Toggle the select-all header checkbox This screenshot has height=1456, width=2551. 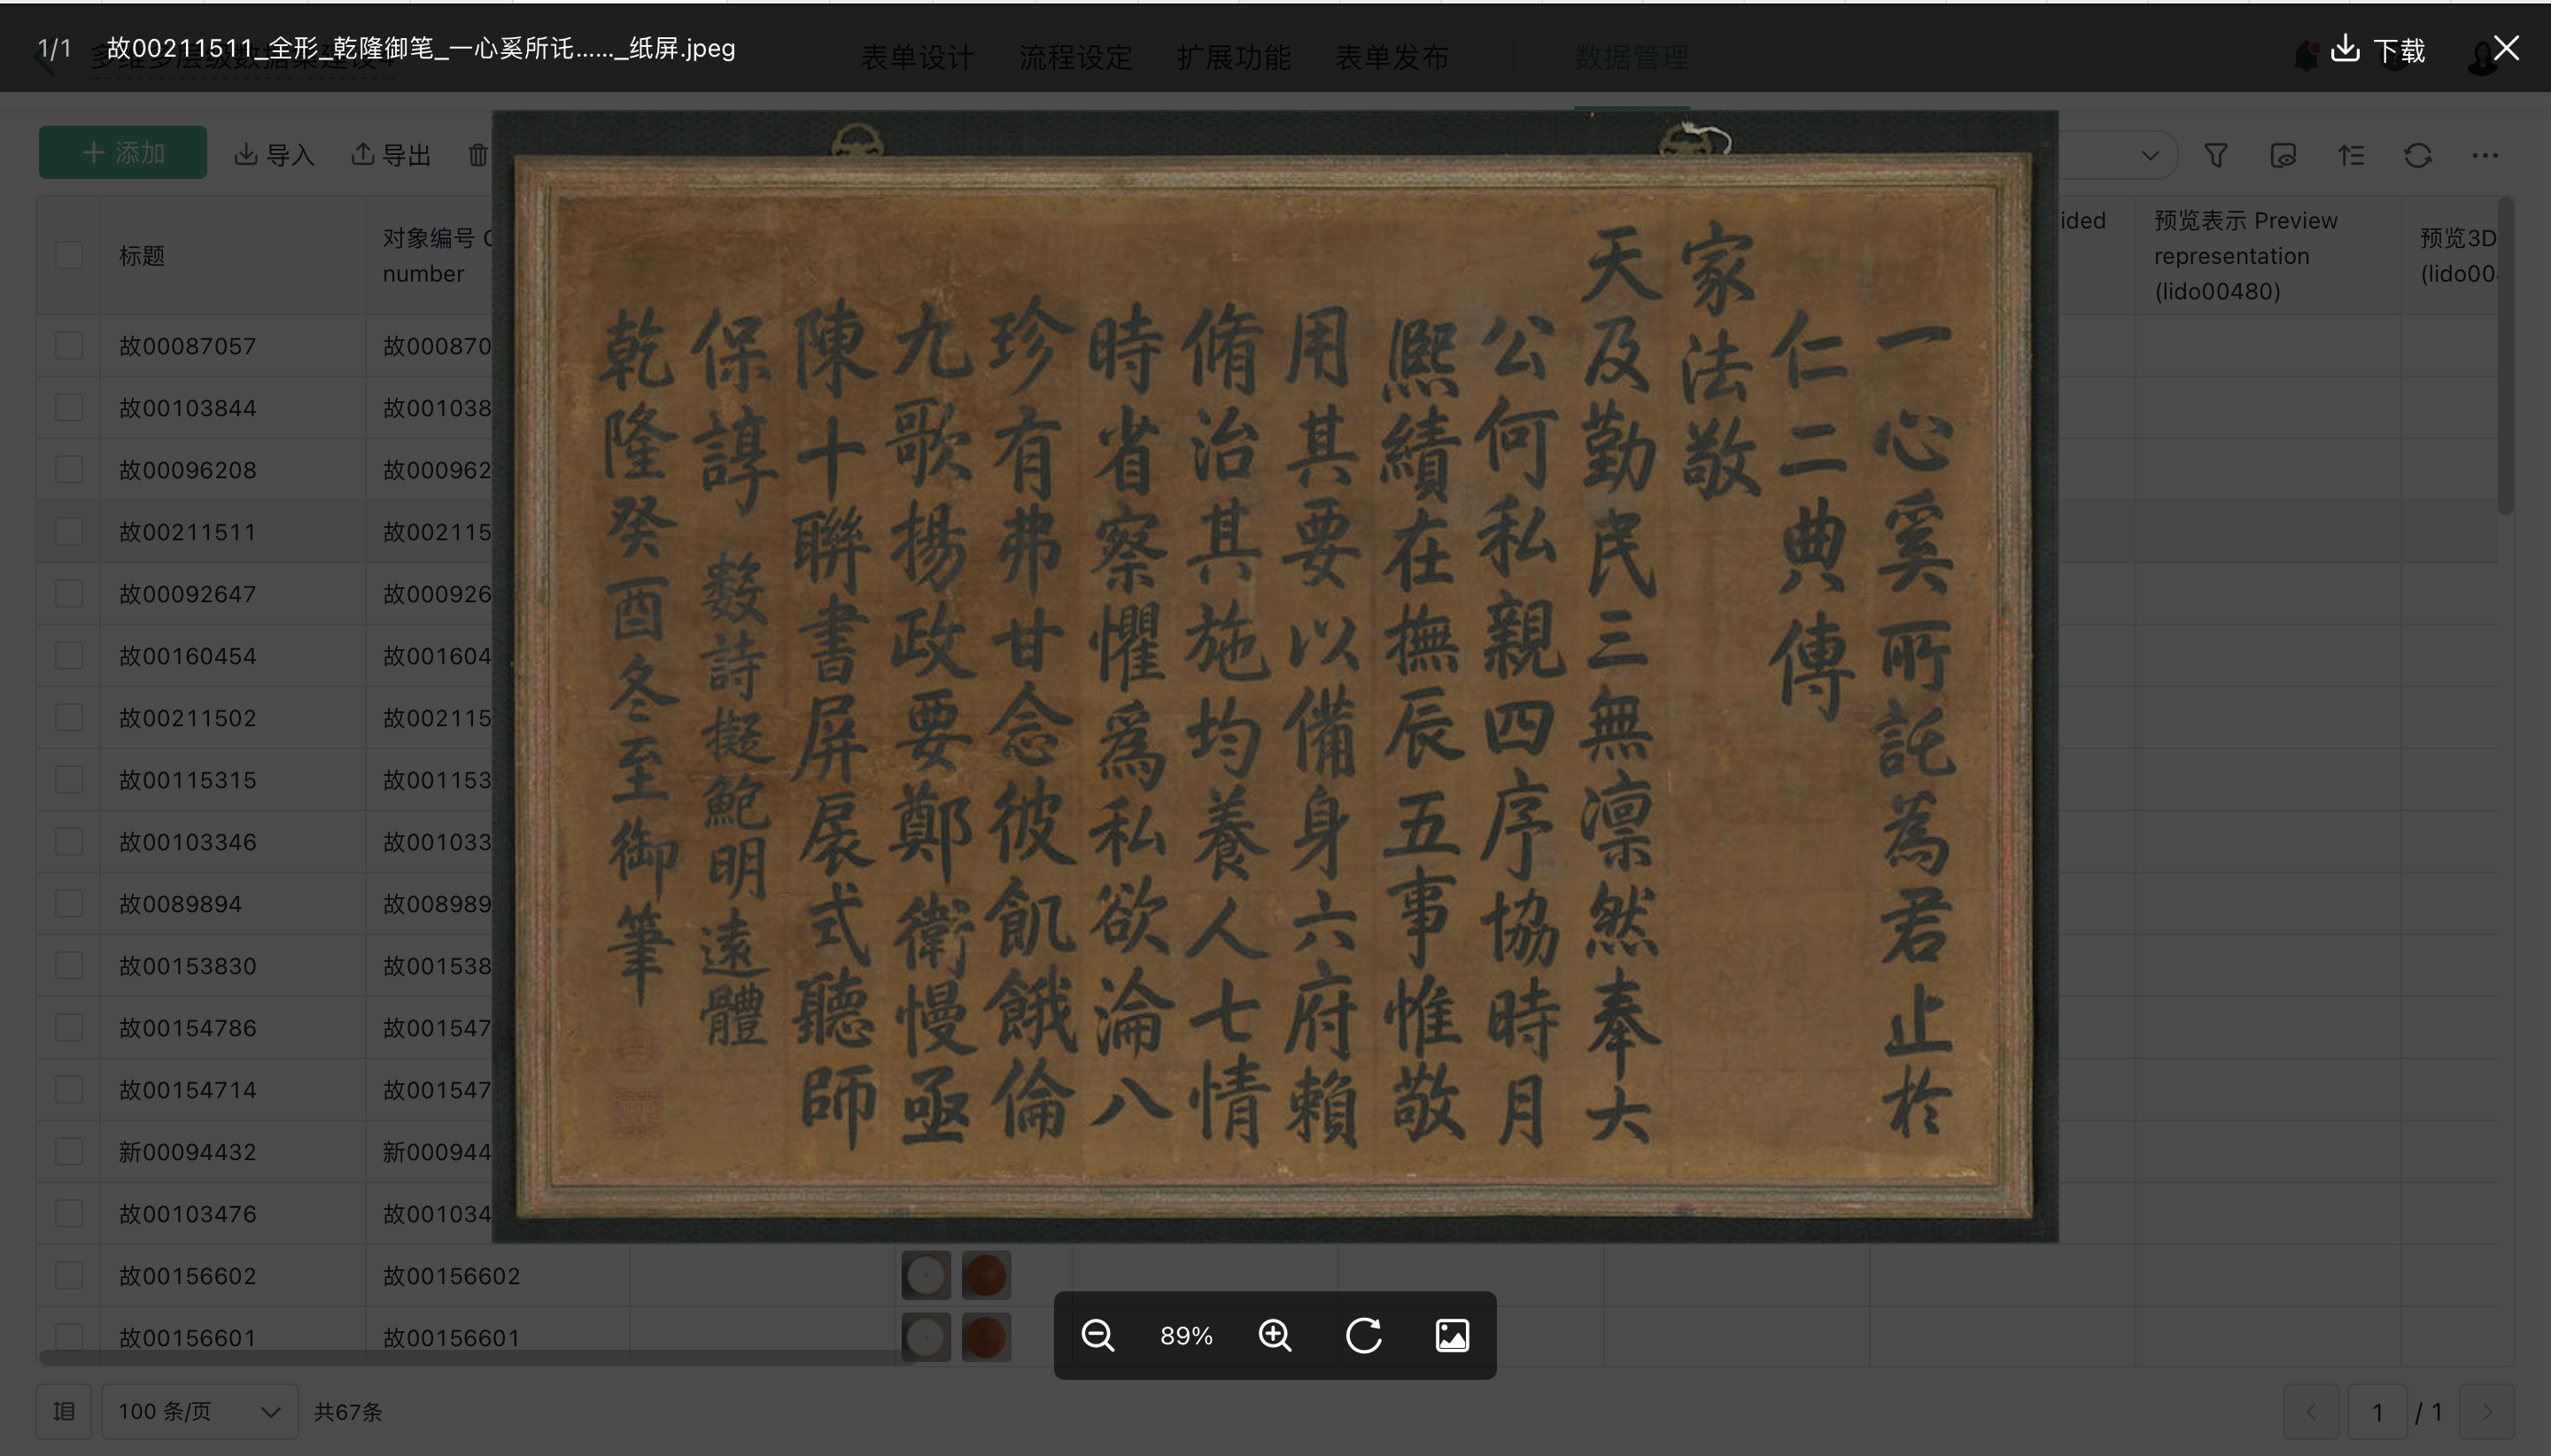(x=69, y=255)
